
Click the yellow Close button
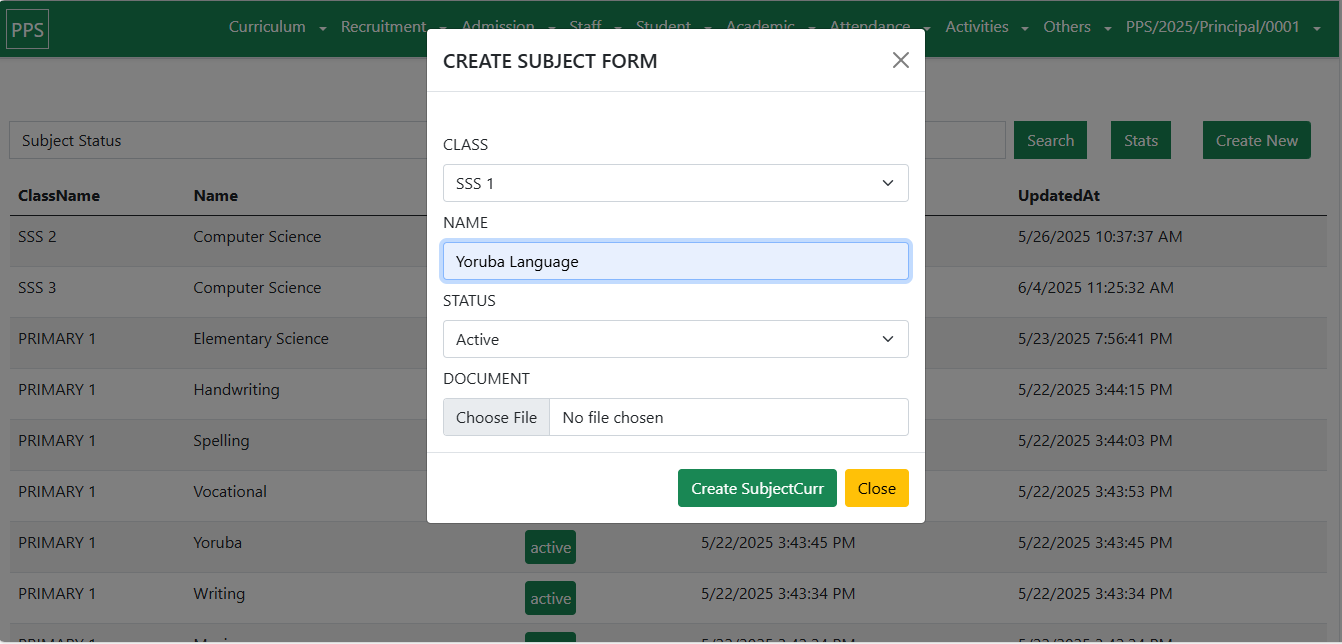(876, 488)
